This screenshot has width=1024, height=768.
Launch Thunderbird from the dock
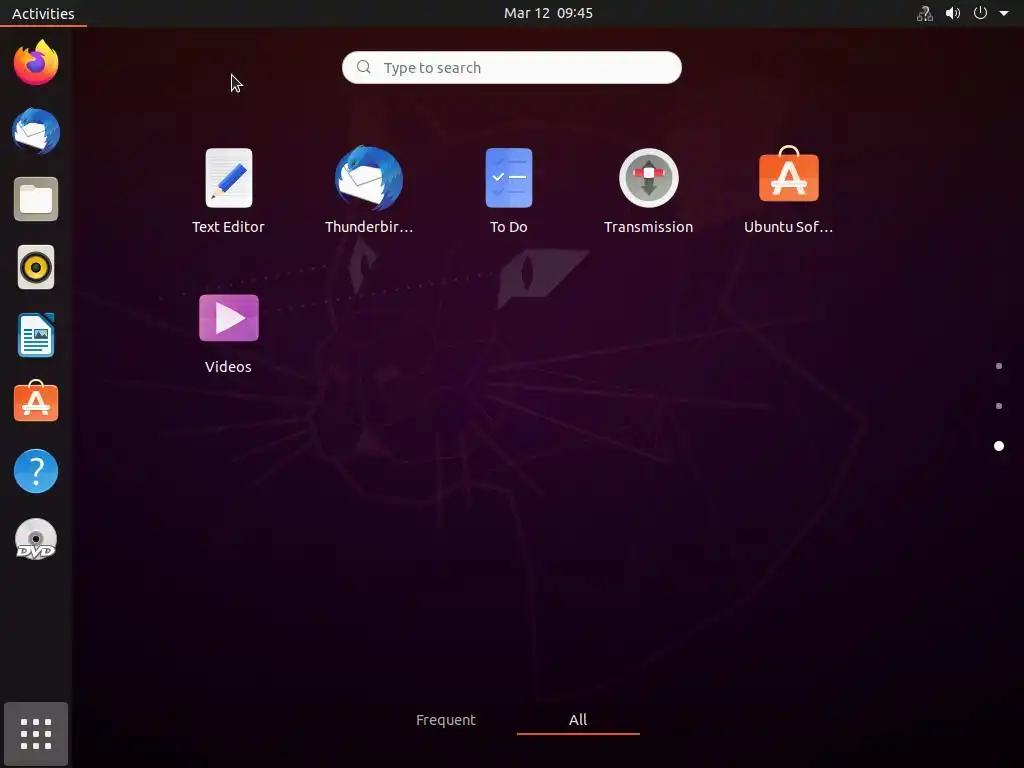click(36, 131)
